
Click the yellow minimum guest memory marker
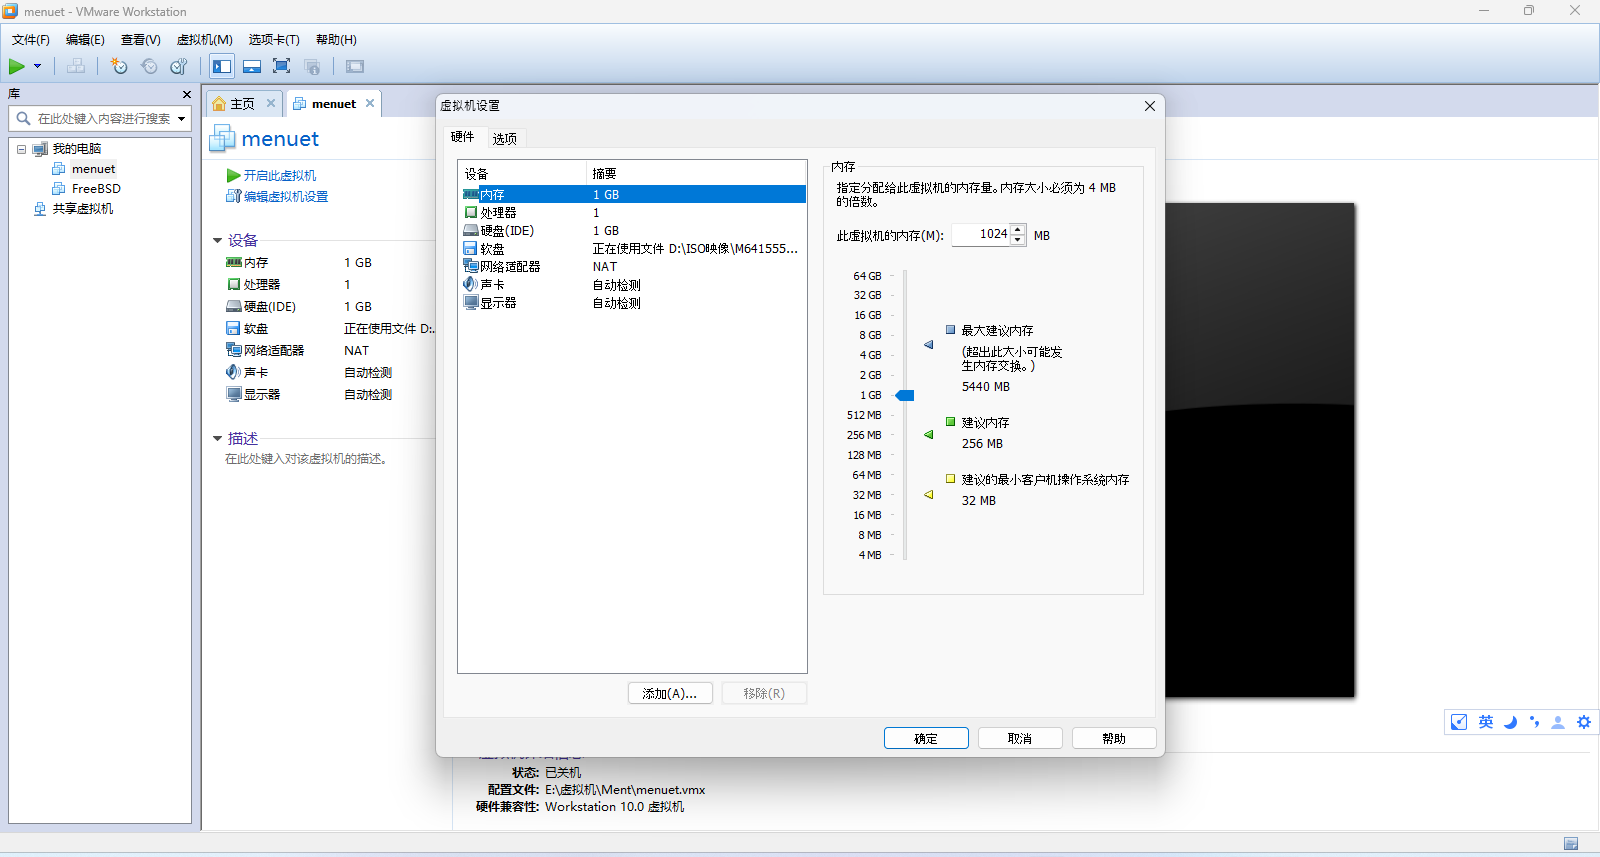(x=928, y=495)
